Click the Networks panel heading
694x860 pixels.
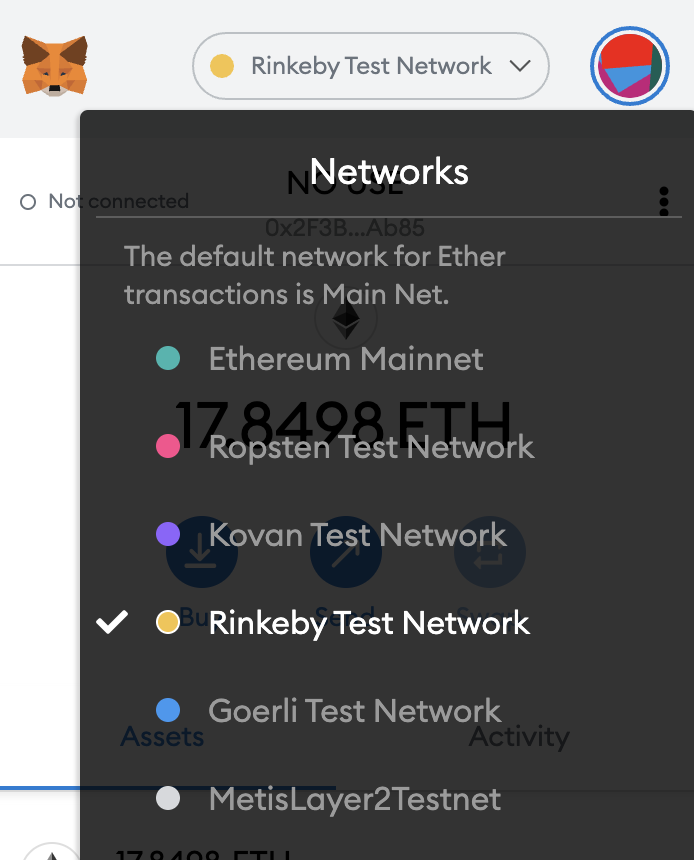(389, 172)
